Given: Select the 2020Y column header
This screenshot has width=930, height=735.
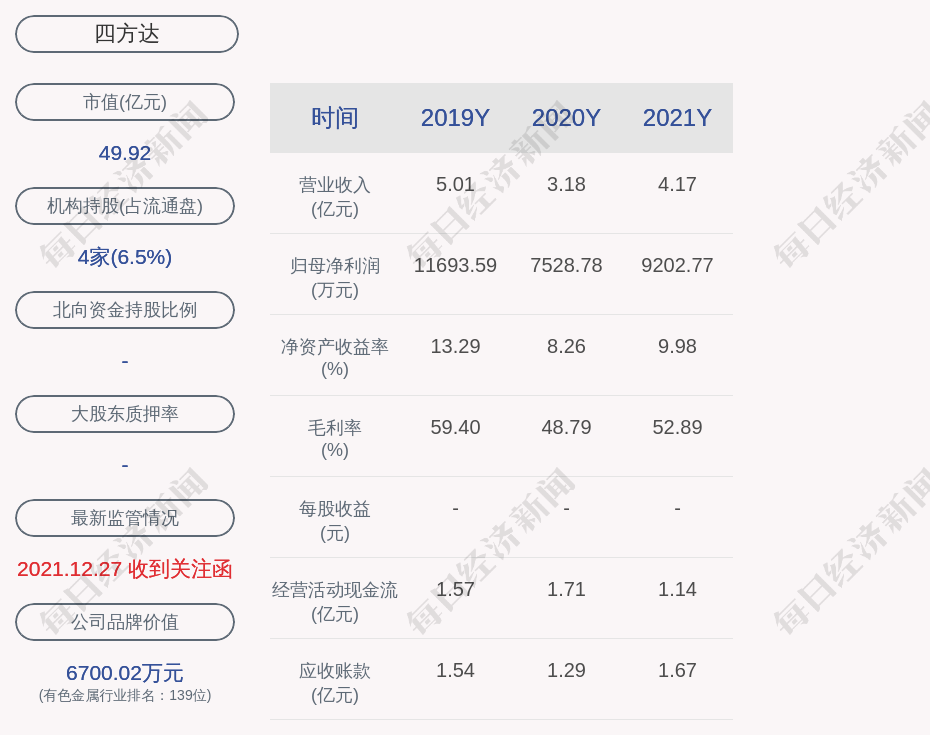Looking at the screenshot, I should 566,118.
